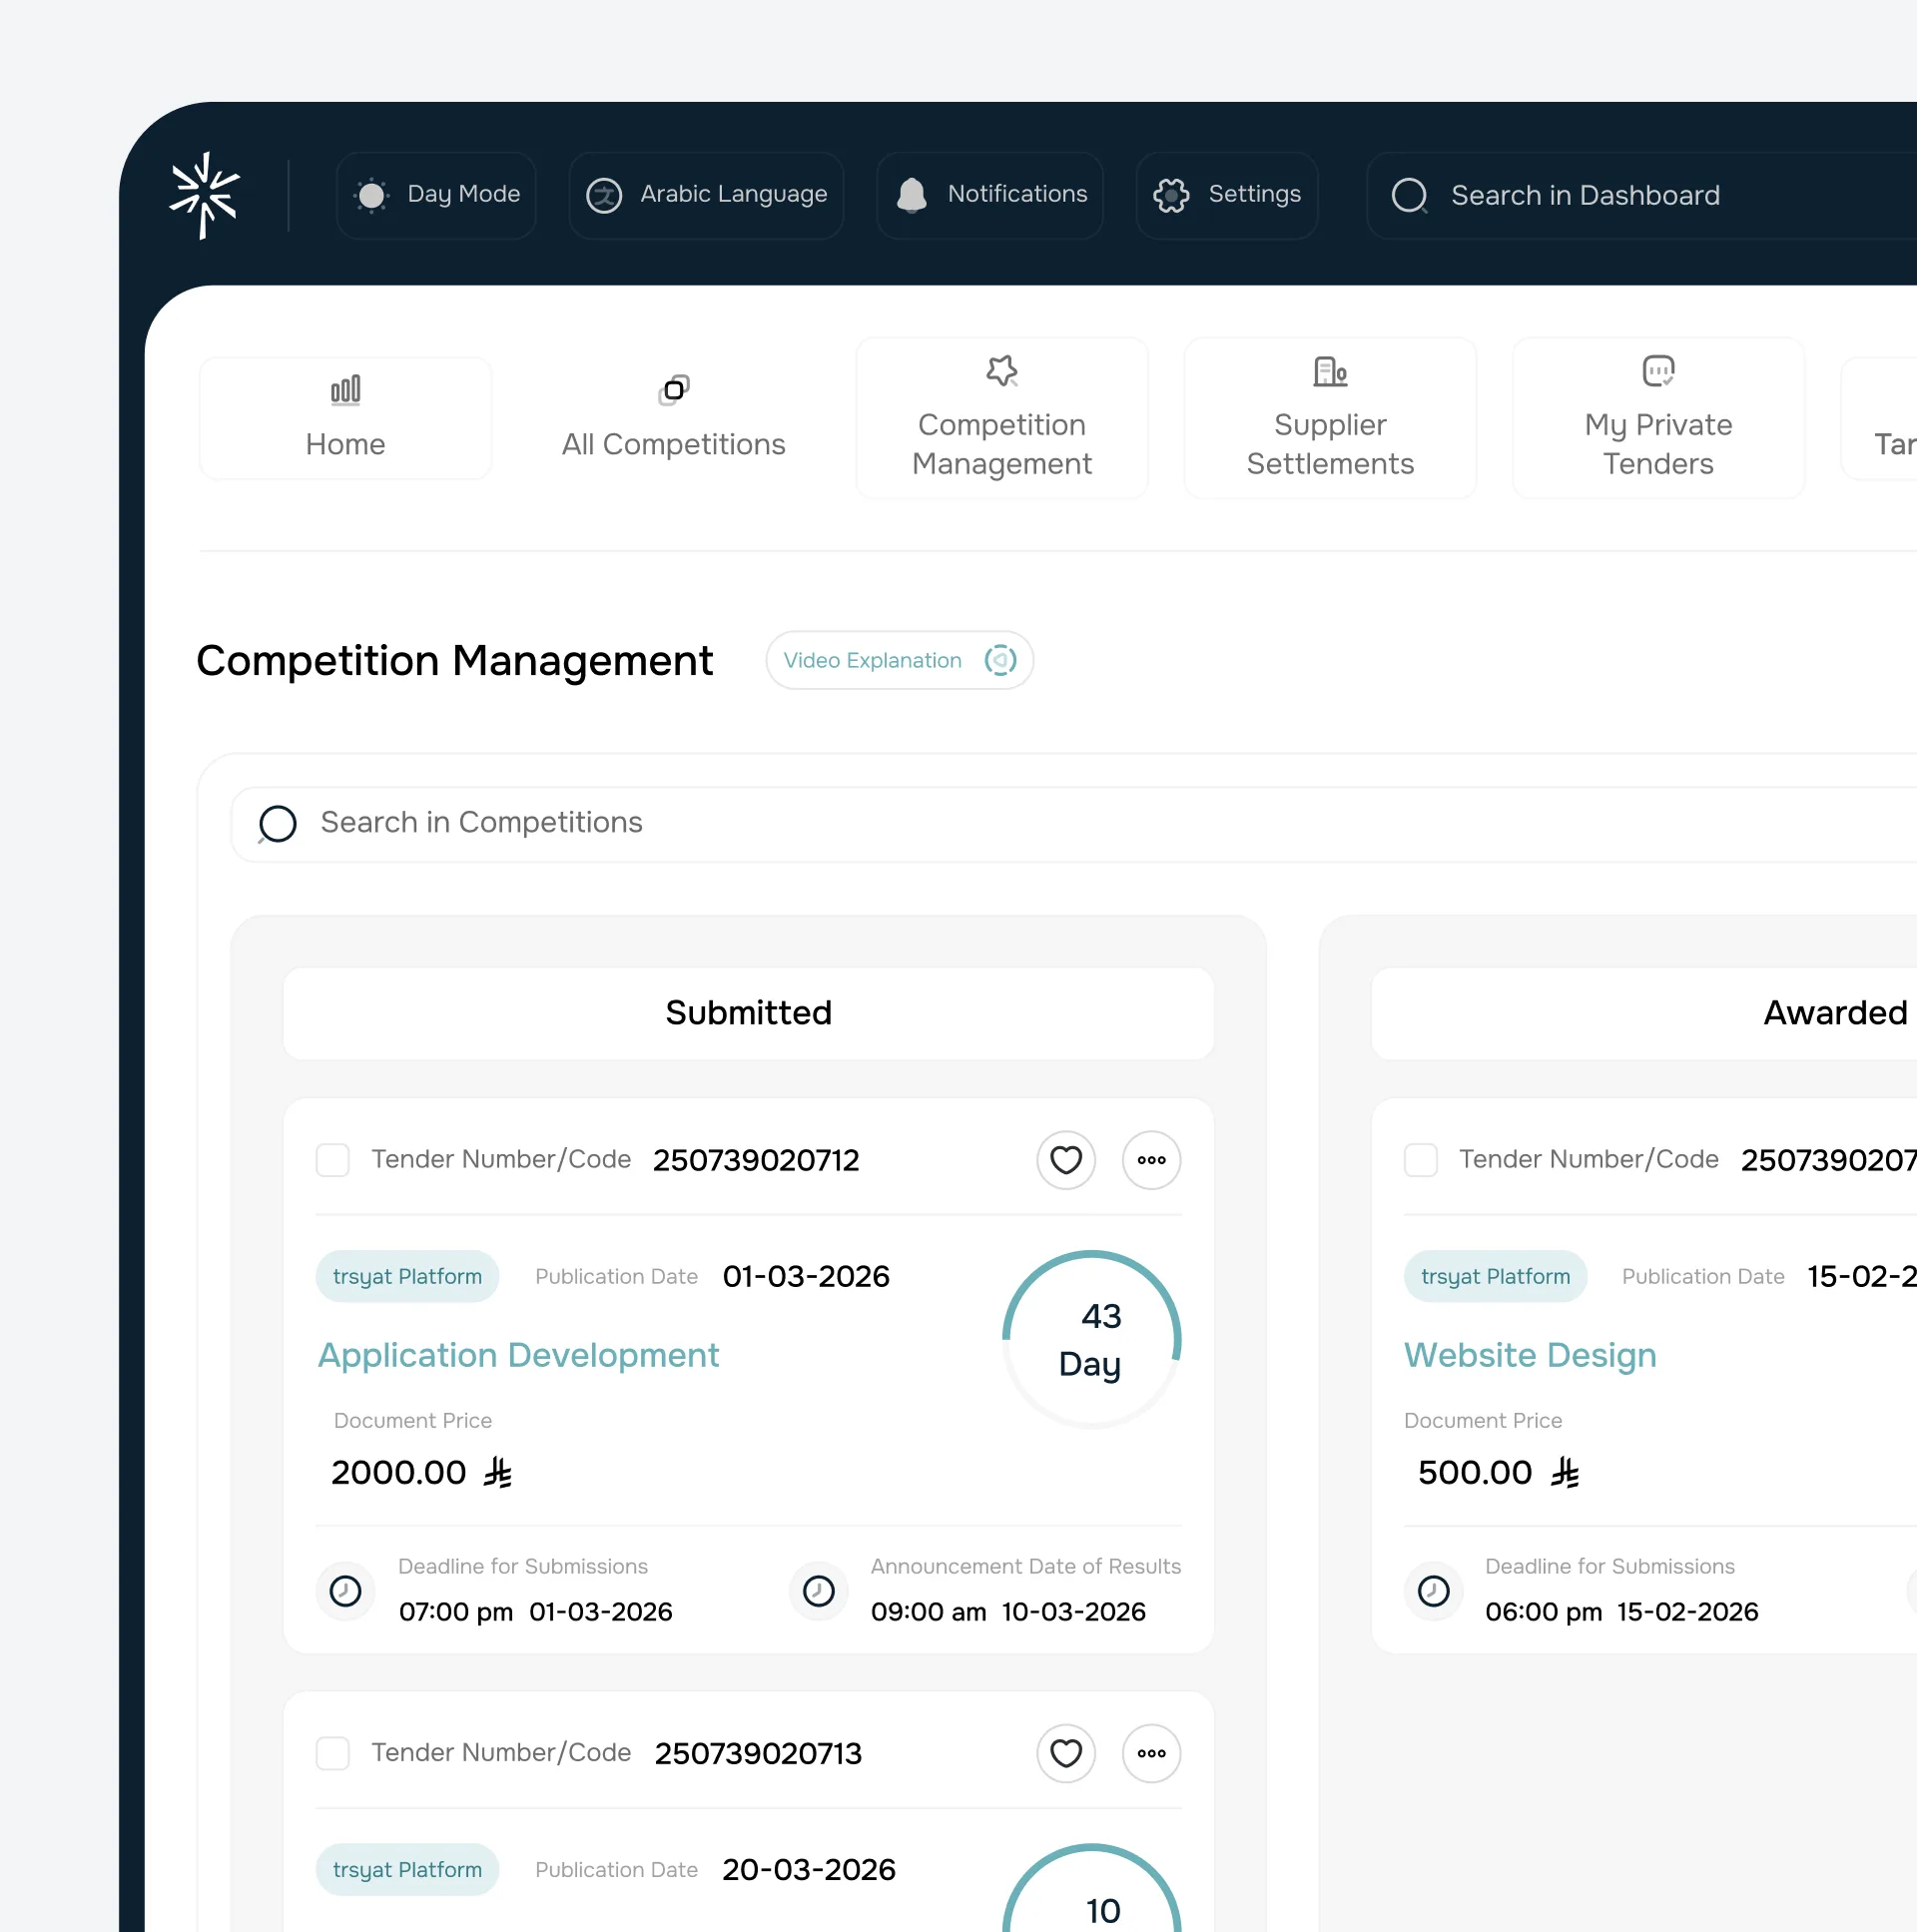Check the checkbox for tender 250739020713
This screenshot has width=1917, height=1932.
pyautogui.click(x=333, y=1753)
